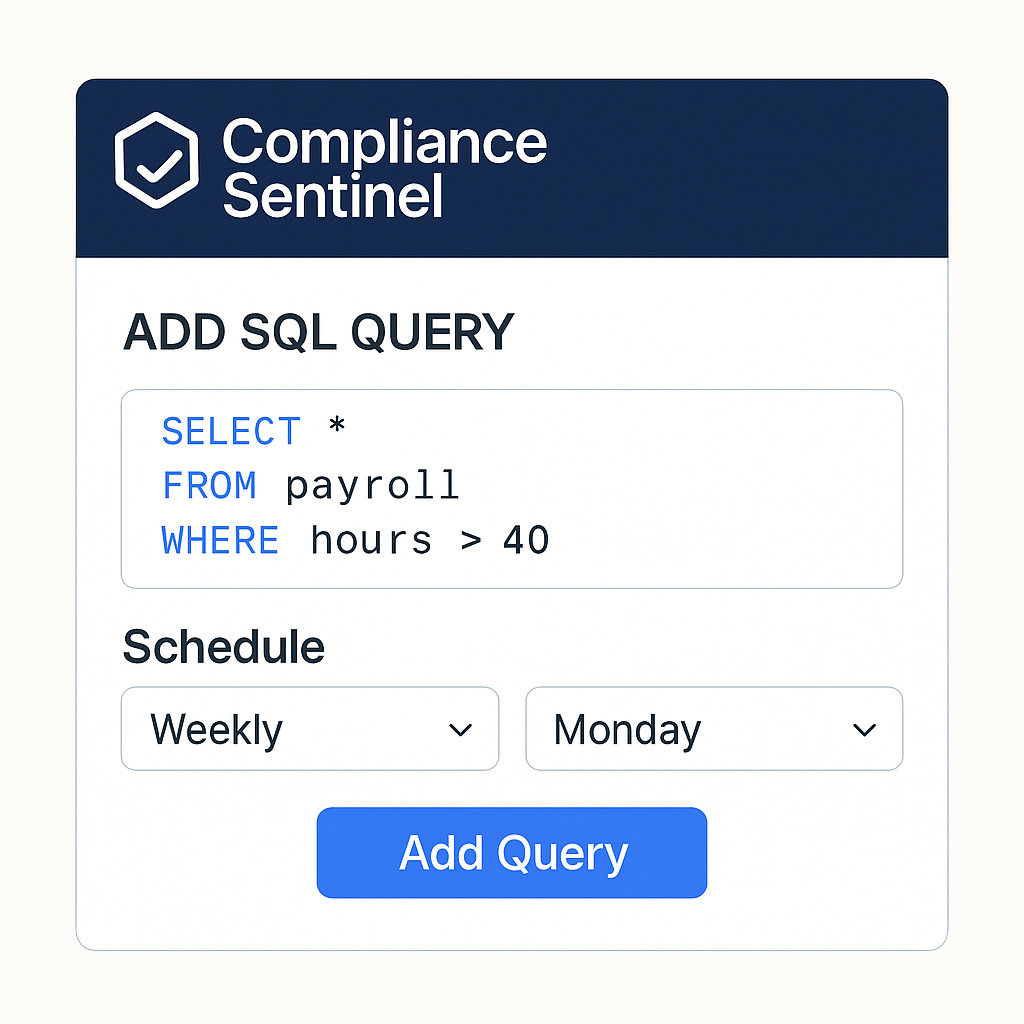Click the payroll table name in the query
Image resolution: width=1024 pixels, height=1024 pixels.
[372, 485]
